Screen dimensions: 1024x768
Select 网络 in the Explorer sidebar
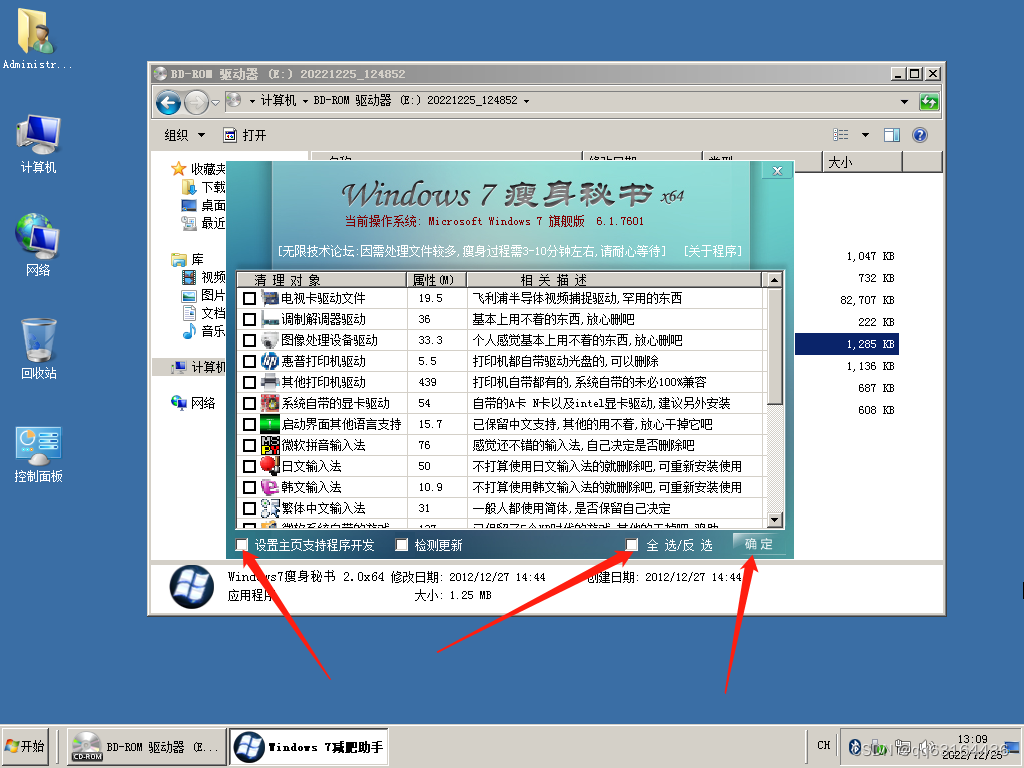coord(194,403)
